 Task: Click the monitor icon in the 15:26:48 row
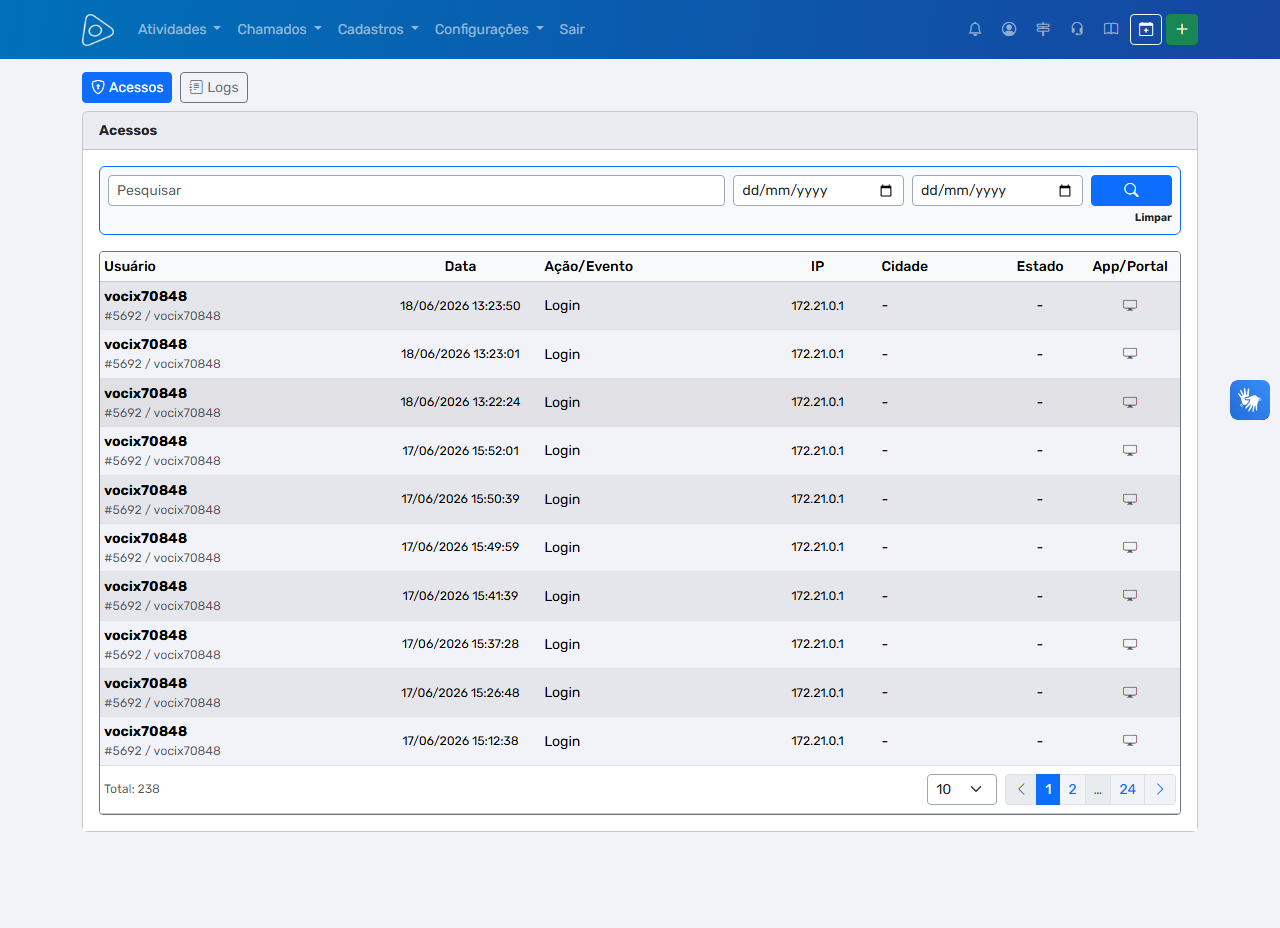[x=1130, y=692]
